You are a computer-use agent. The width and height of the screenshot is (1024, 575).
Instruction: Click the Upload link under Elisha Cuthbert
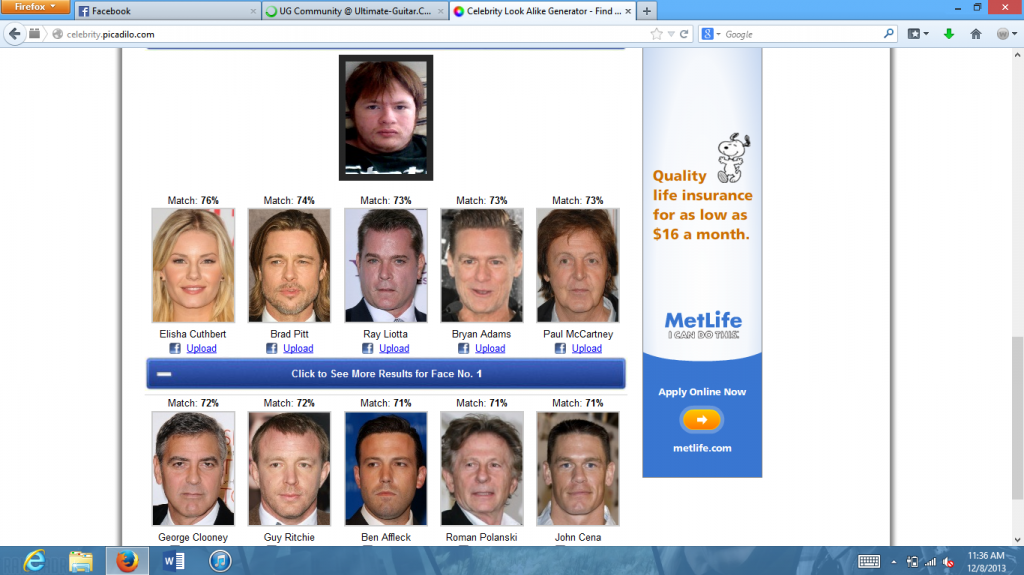tap(201, 348)
